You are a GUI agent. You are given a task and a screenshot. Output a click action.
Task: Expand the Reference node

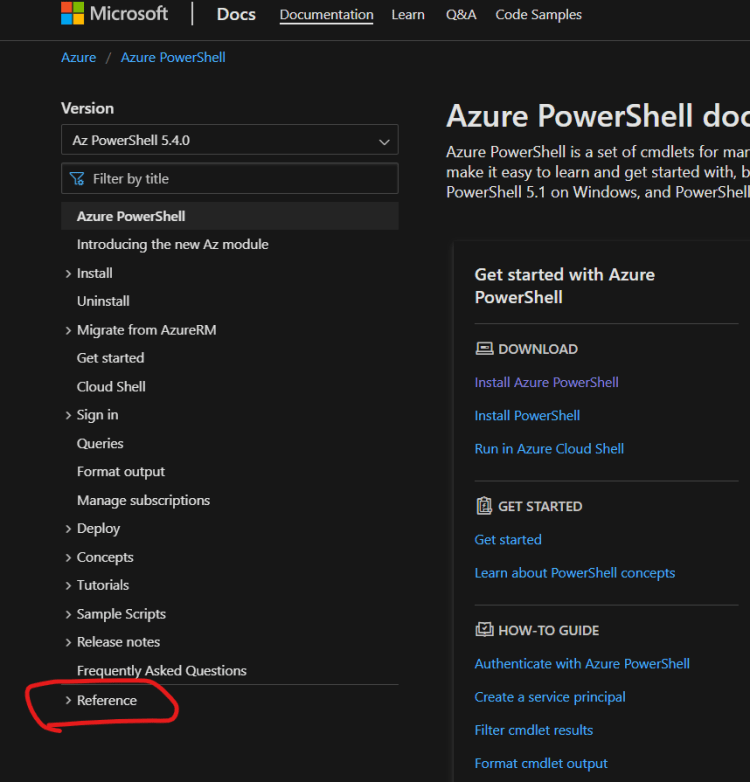[x=68, y=700]
